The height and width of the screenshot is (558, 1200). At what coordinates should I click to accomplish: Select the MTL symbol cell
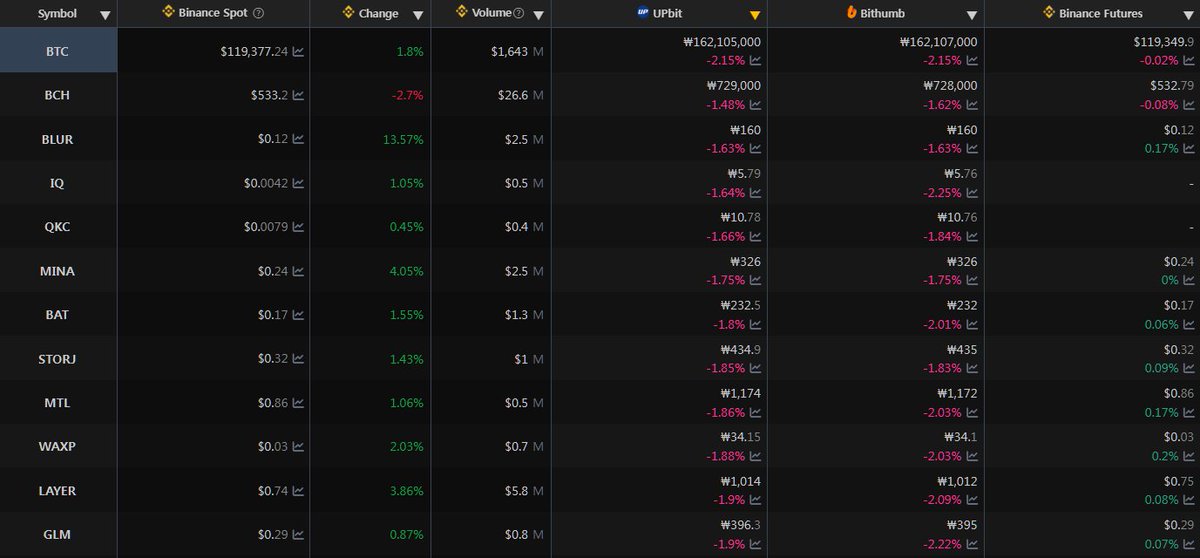click(x=58, y=403)
